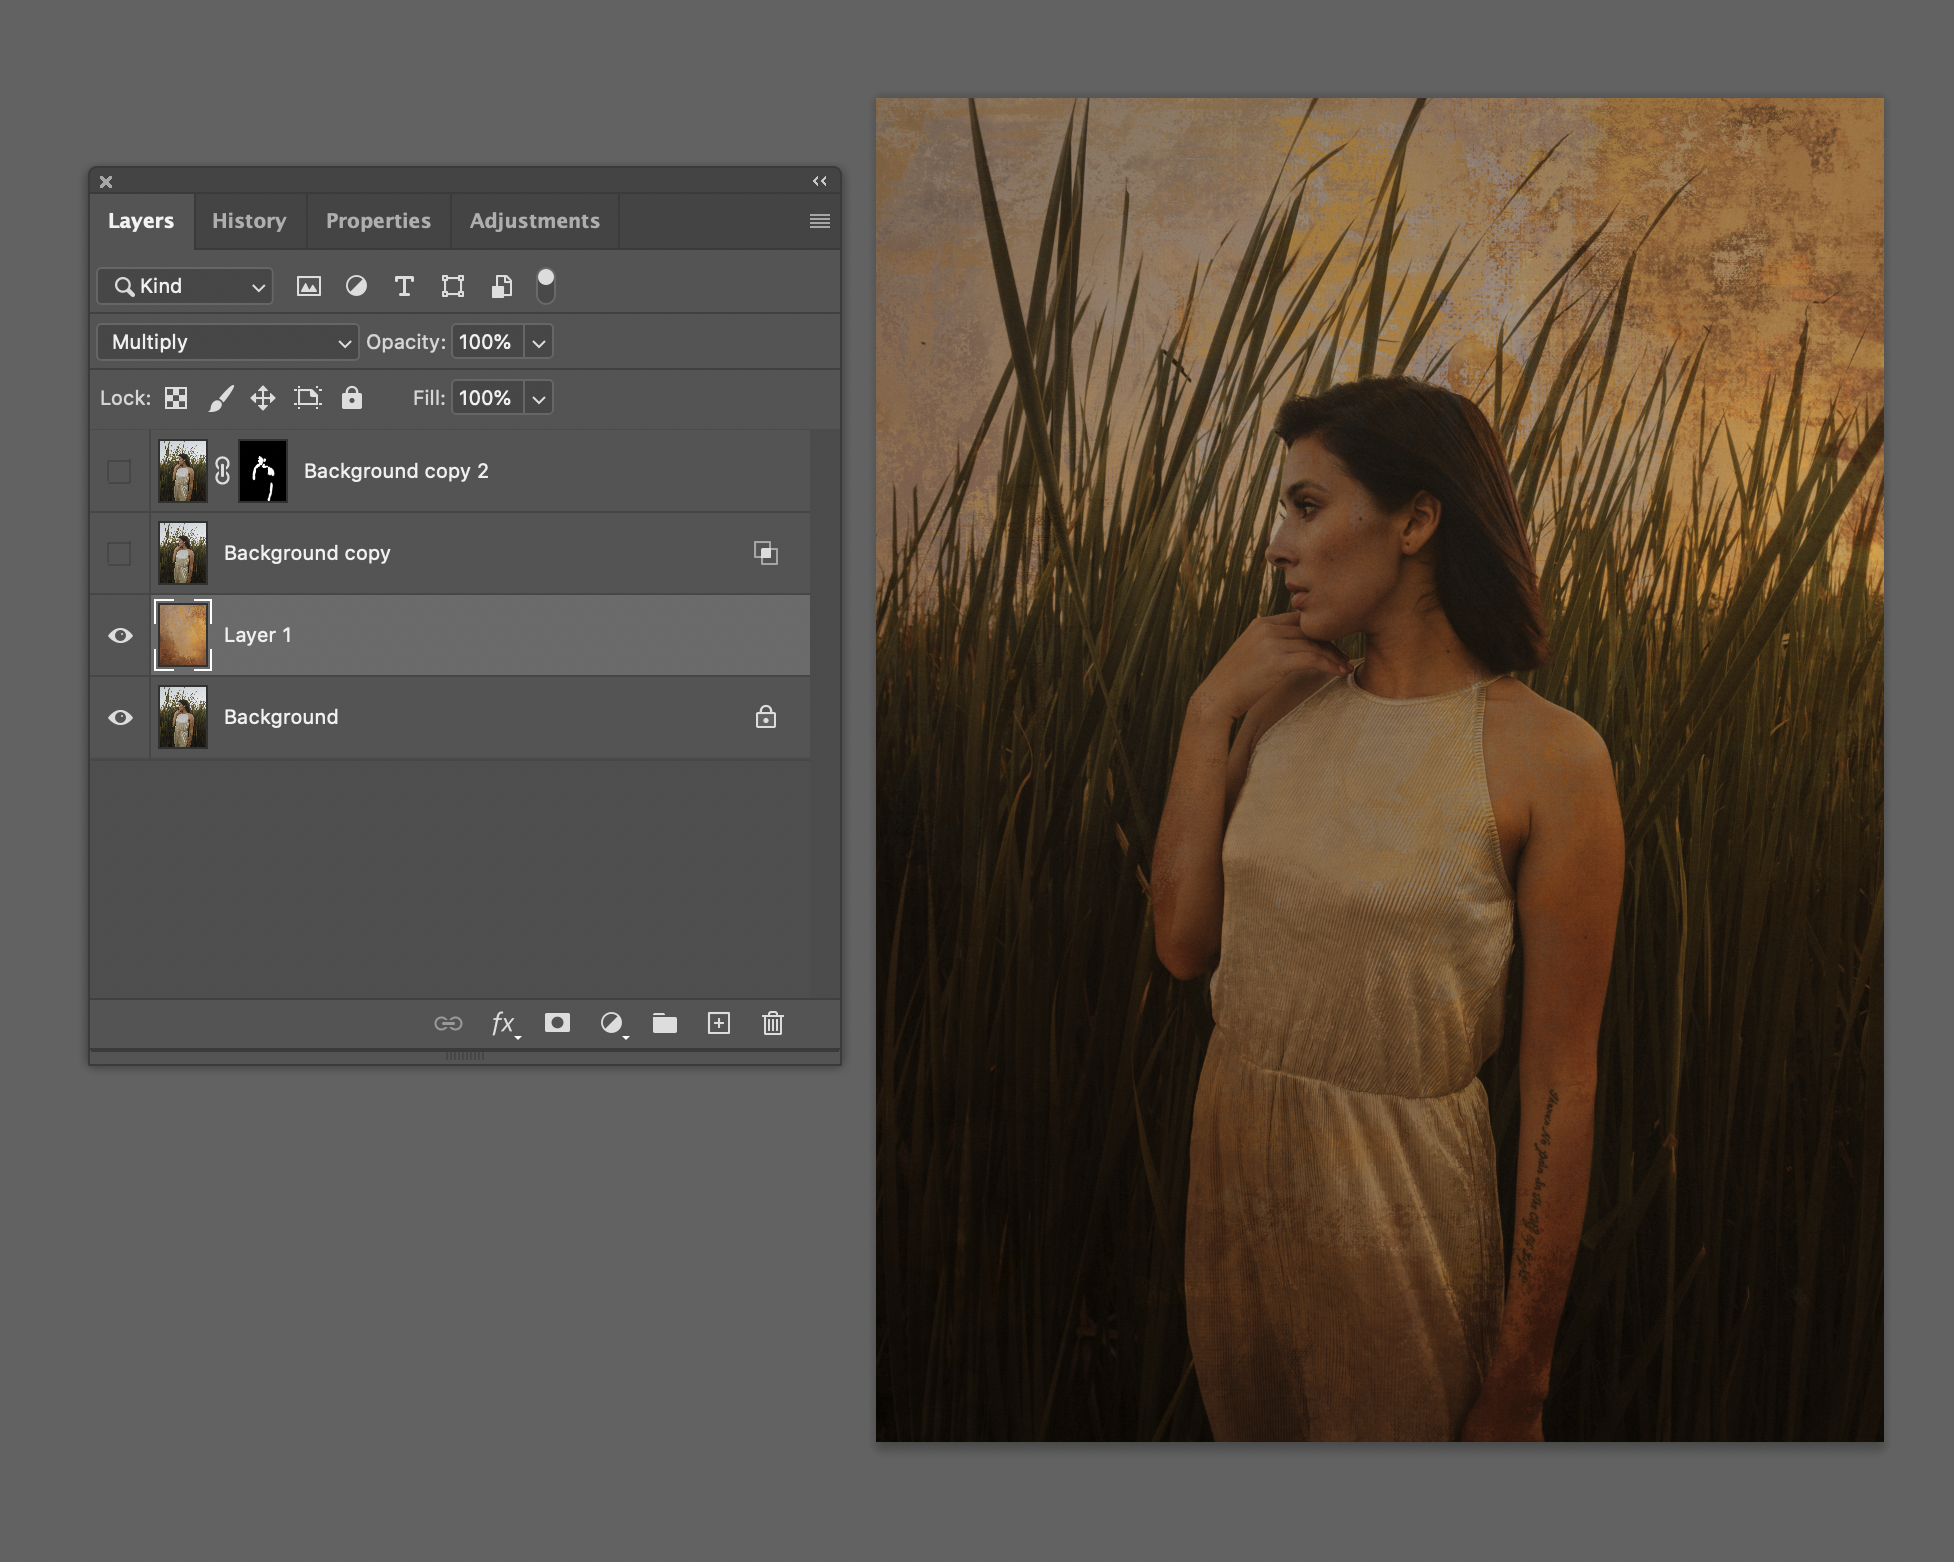Create a new layer with plus icon
Viewport: 1954px width, 1562px height.
pos(718,1023)
